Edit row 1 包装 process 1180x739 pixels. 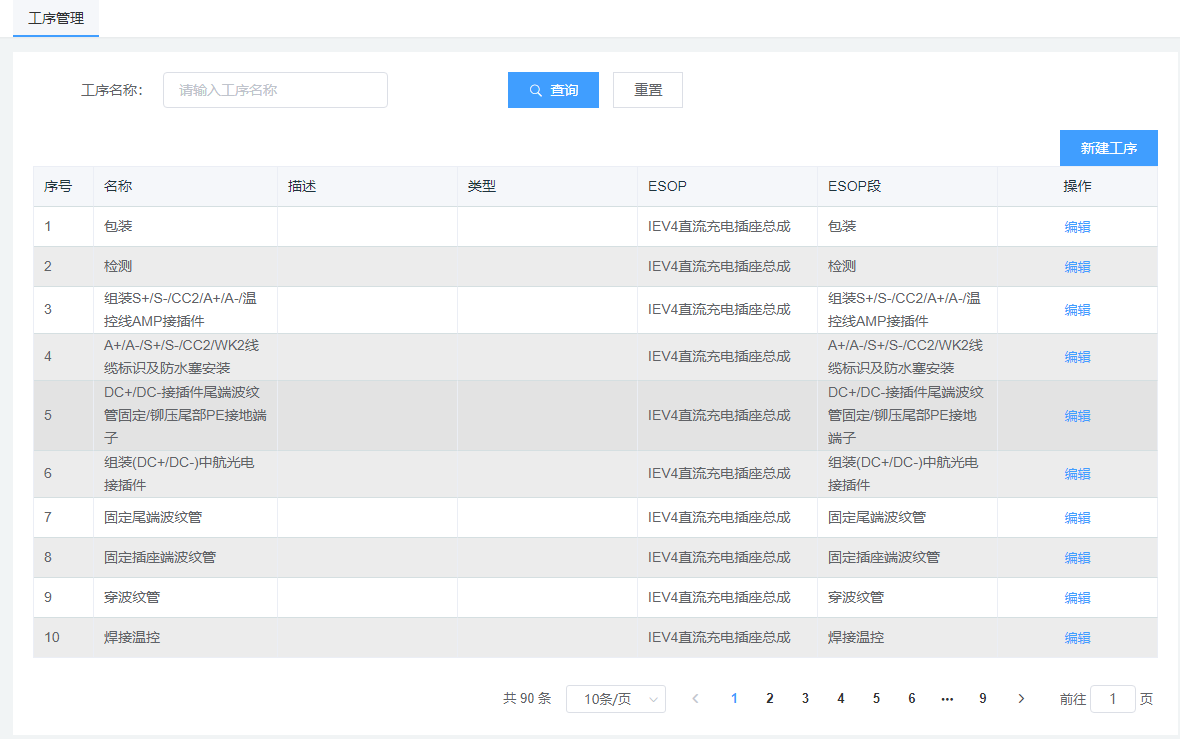1077,227
